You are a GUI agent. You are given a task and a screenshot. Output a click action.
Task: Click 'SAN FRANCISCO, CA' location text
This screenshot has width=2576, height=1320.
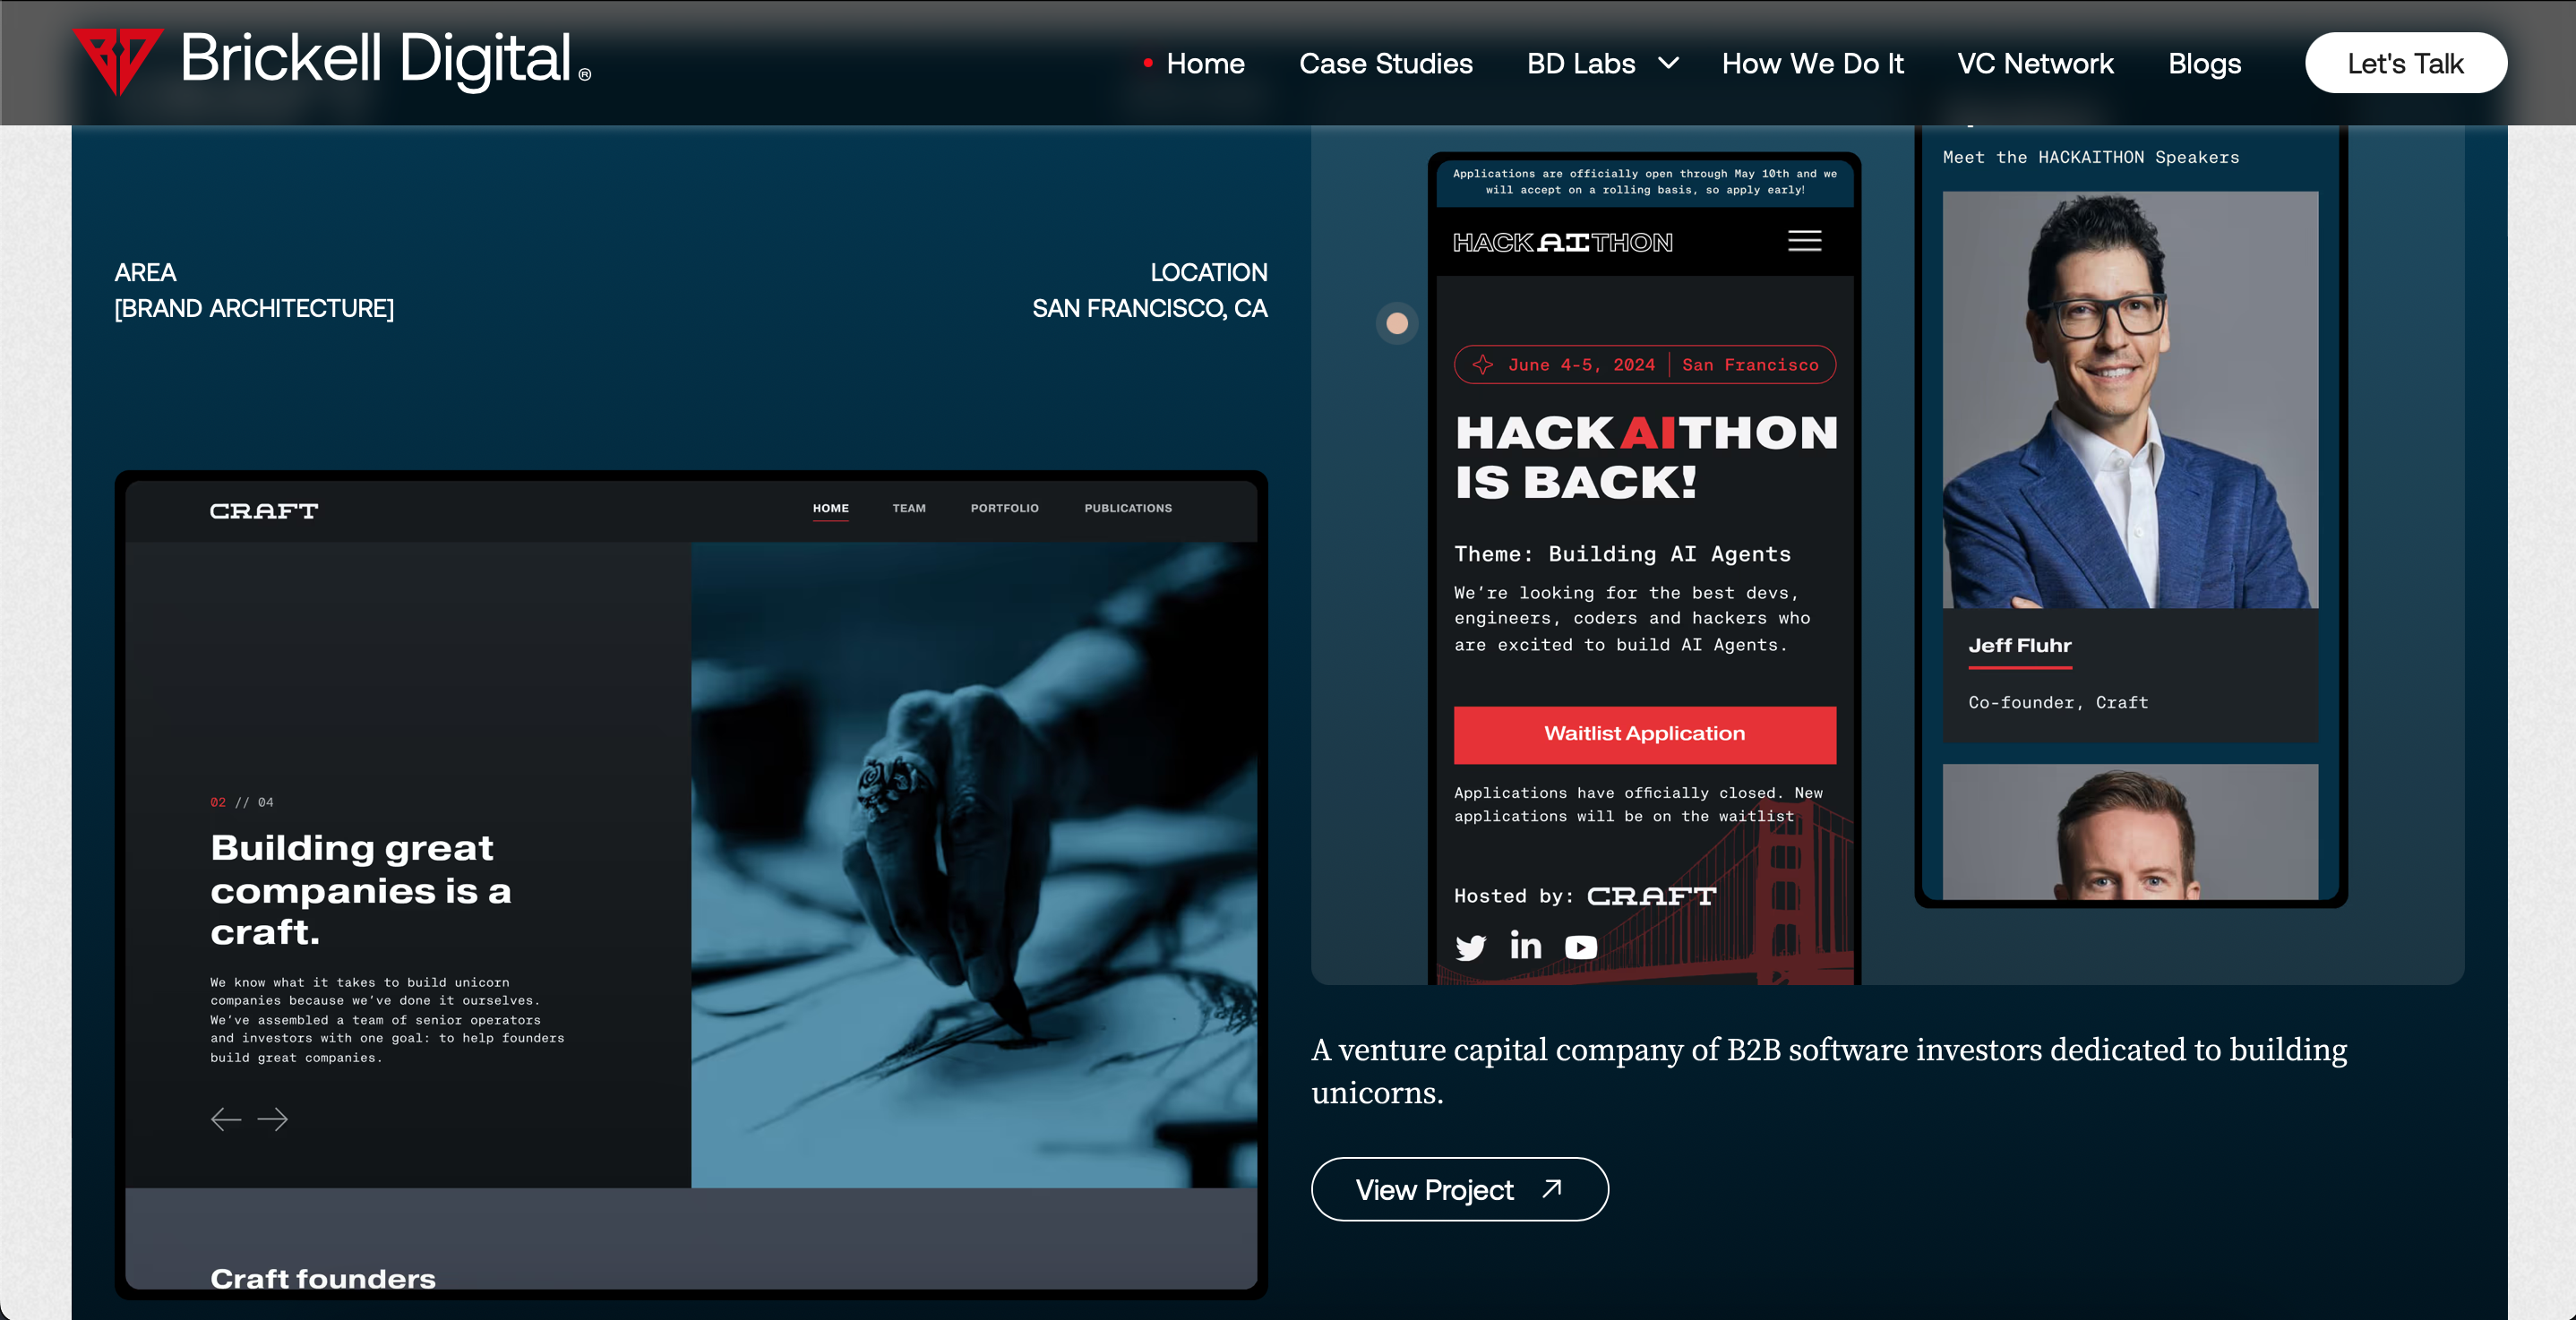pos(1149,308)
